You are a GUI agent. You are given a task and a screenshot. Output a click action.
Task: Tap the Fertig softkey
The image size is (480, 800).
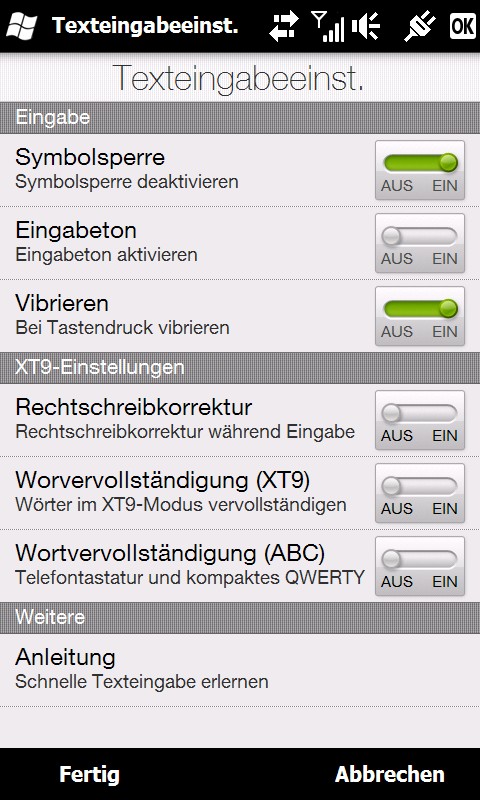click(89, 774)
